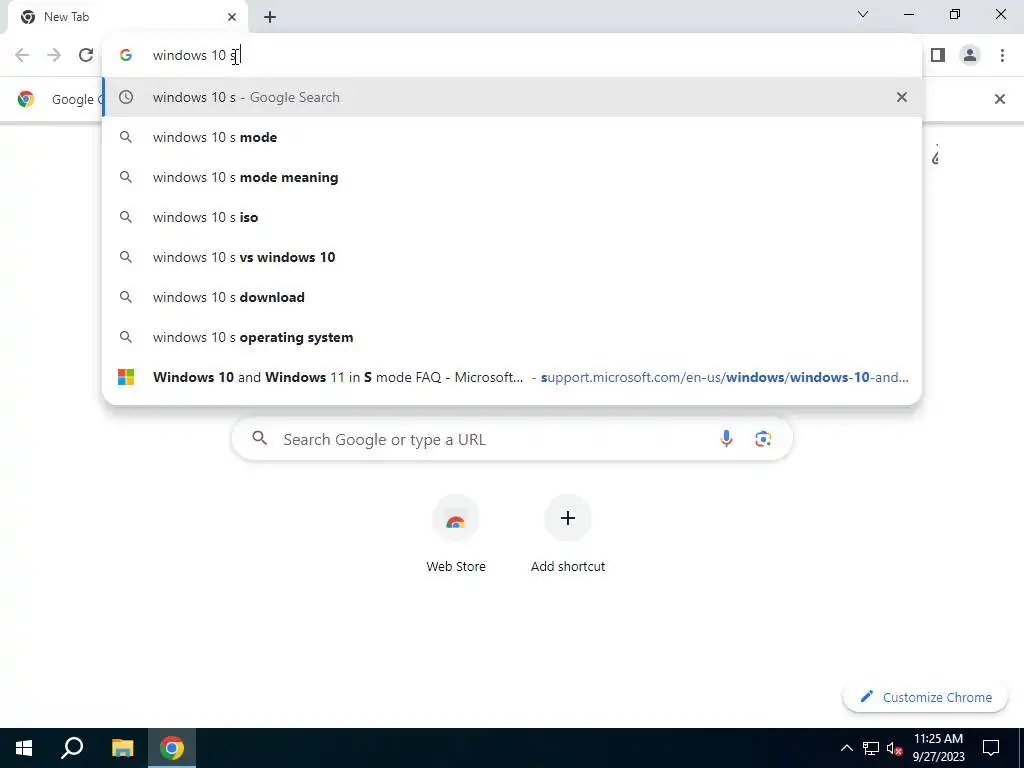Image resolution: width=1024 pixels, height=768 pixels.
Task: Click the Microsoft logo on the FAQ suggestion
Action: pyautogui.click(x=126, y=377)
